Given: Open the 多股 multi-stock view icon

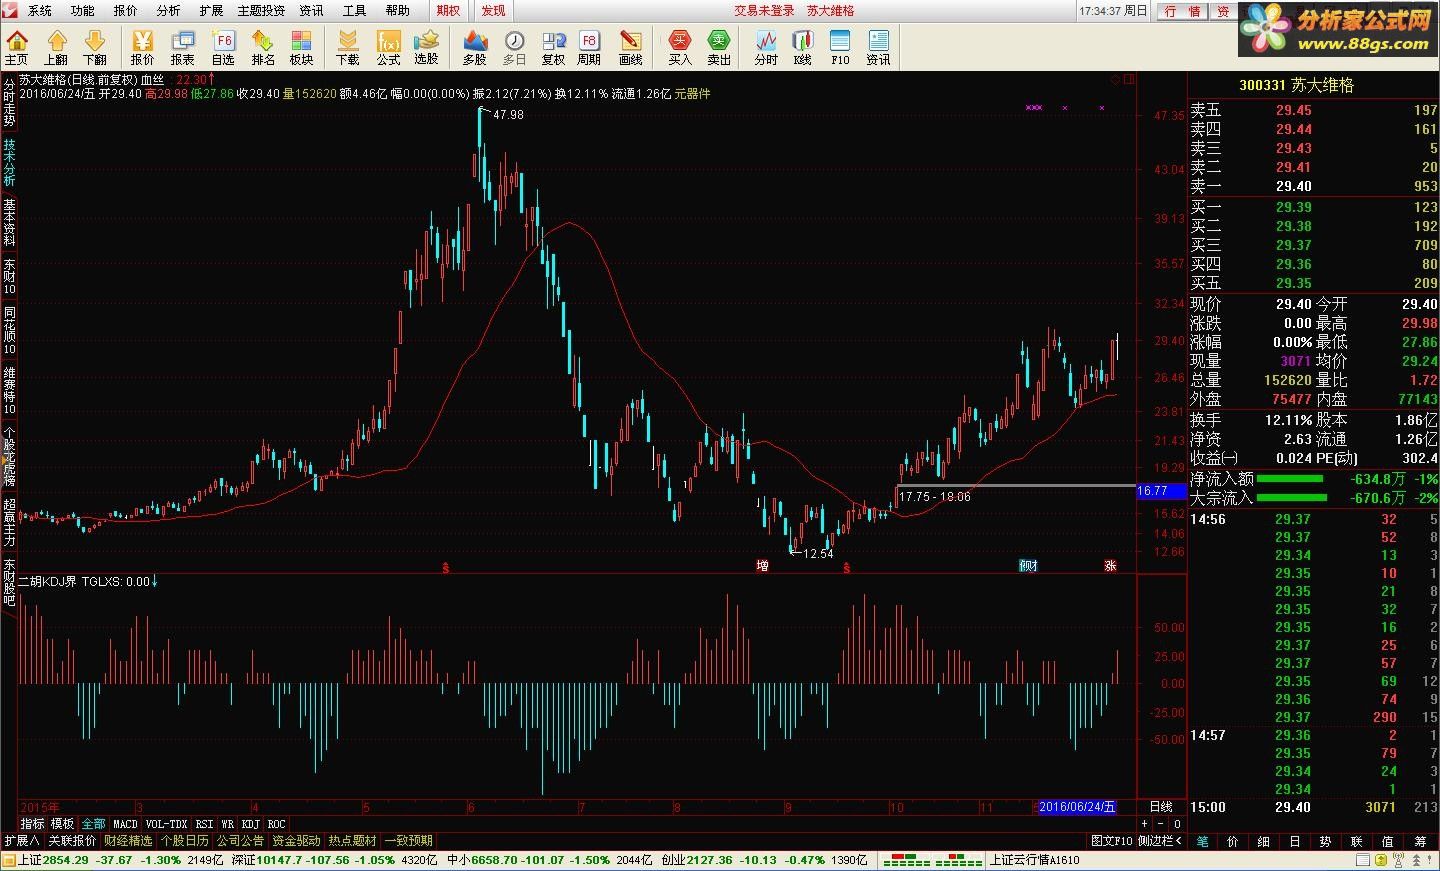Looking at the screenshot, I should coord(474,47).
